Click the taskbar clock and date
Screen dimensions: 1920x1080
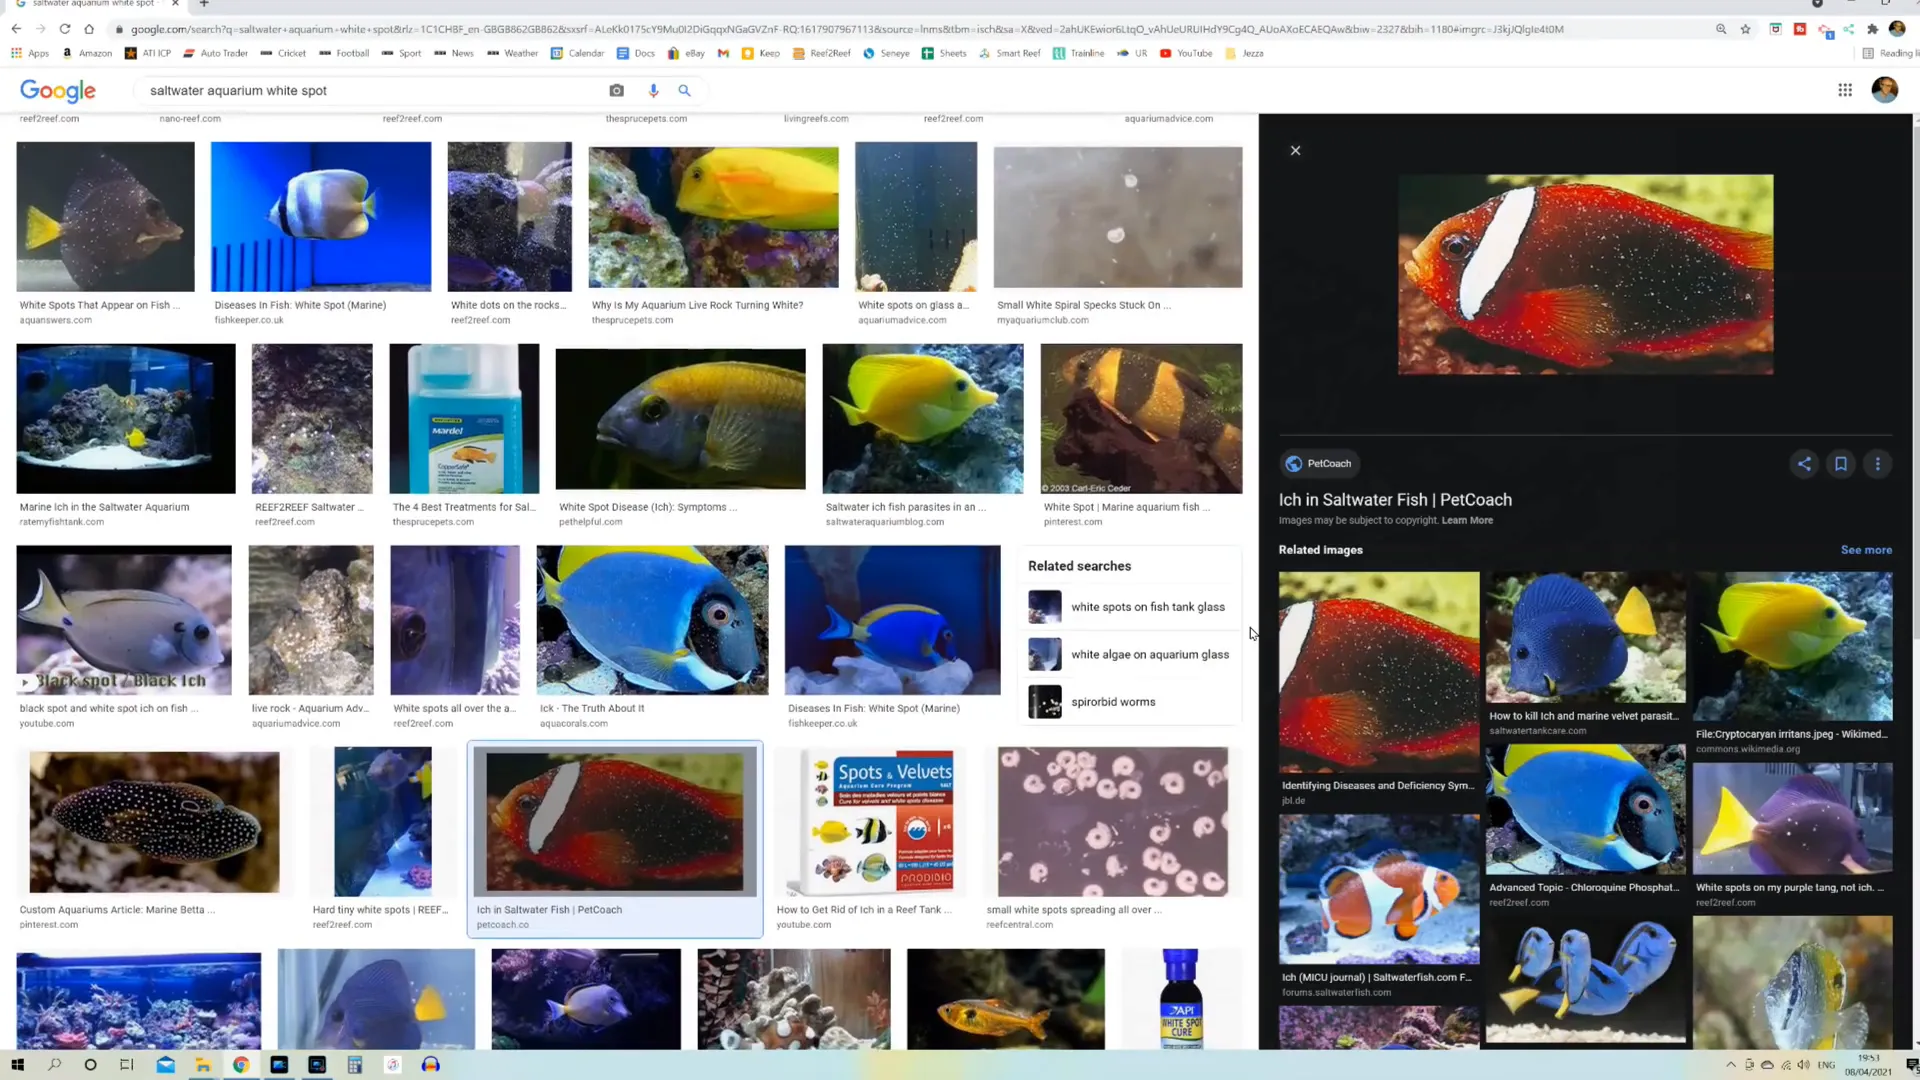pyautogui.click(x=1868, y=1065)
